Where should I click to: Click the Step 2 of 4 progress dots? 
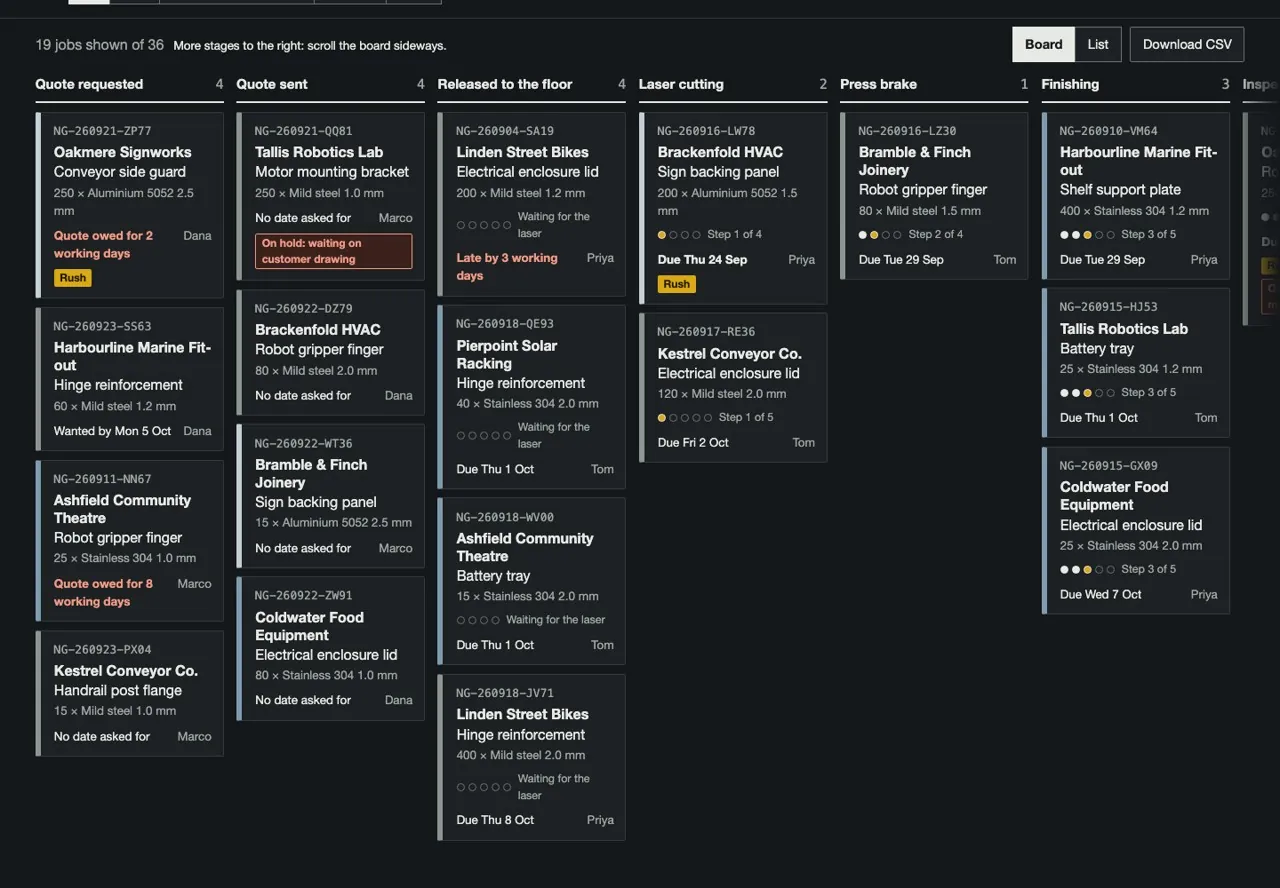coord(880,235)
